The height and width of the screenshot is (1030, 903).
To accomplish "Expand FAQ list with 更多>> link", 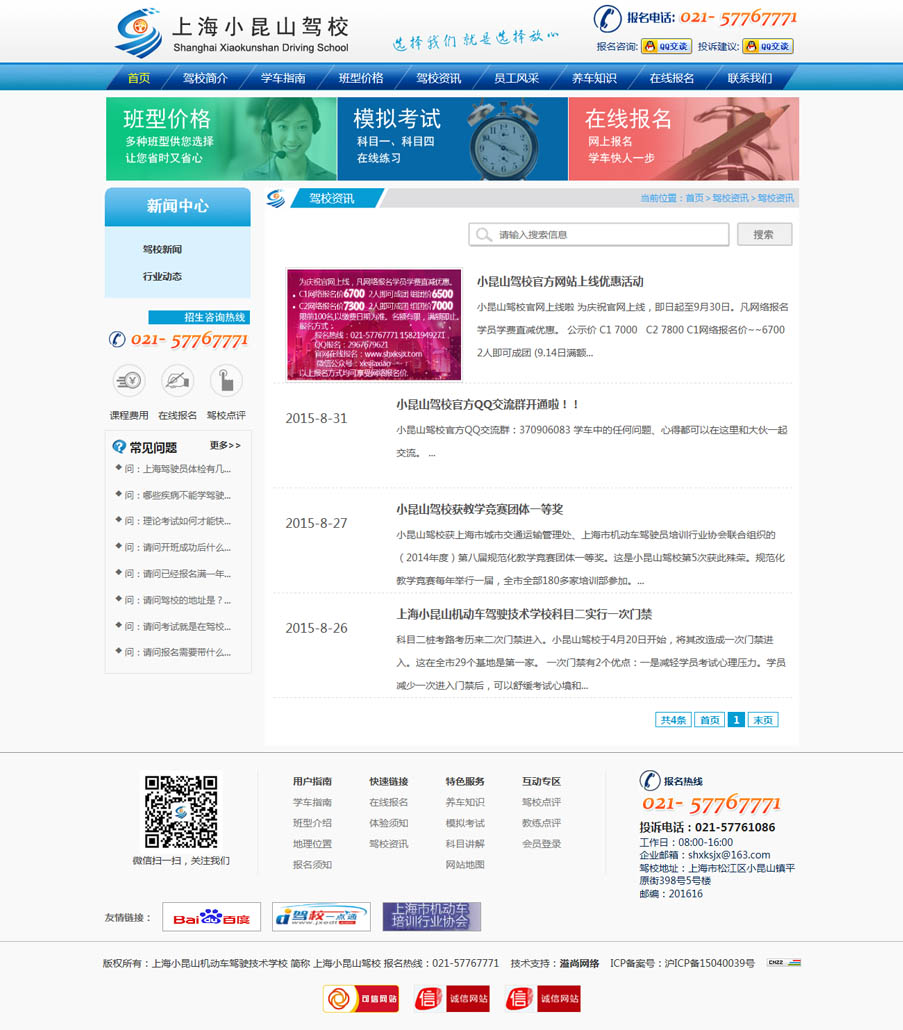I will tap(225, 445).
